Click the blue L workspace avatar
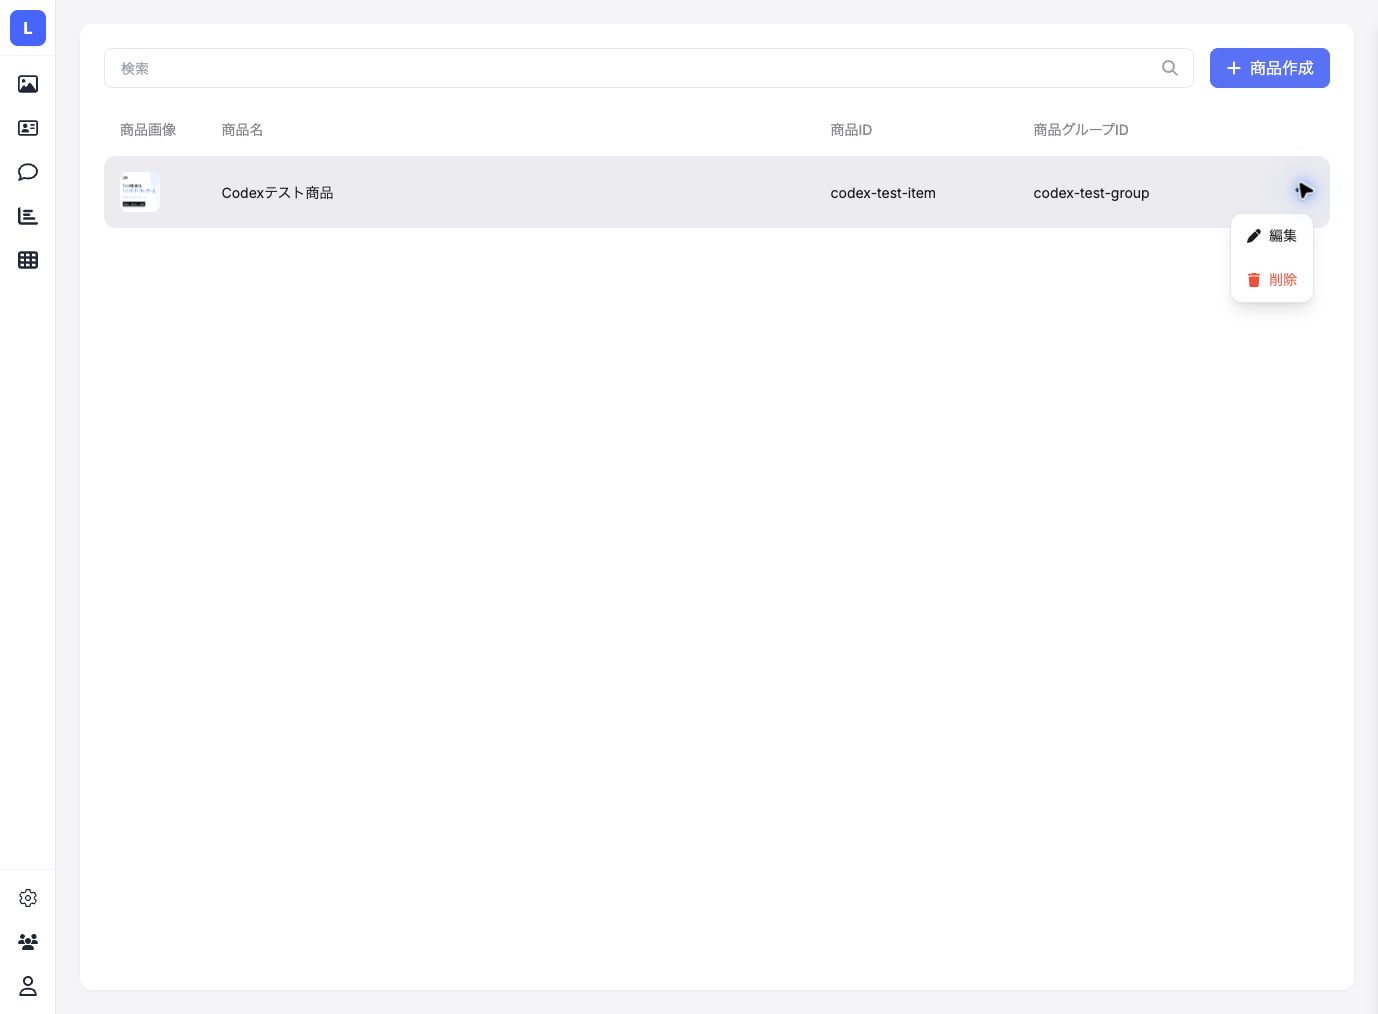The width and height of the screenshot is (1378, 1014). point(28,28)
